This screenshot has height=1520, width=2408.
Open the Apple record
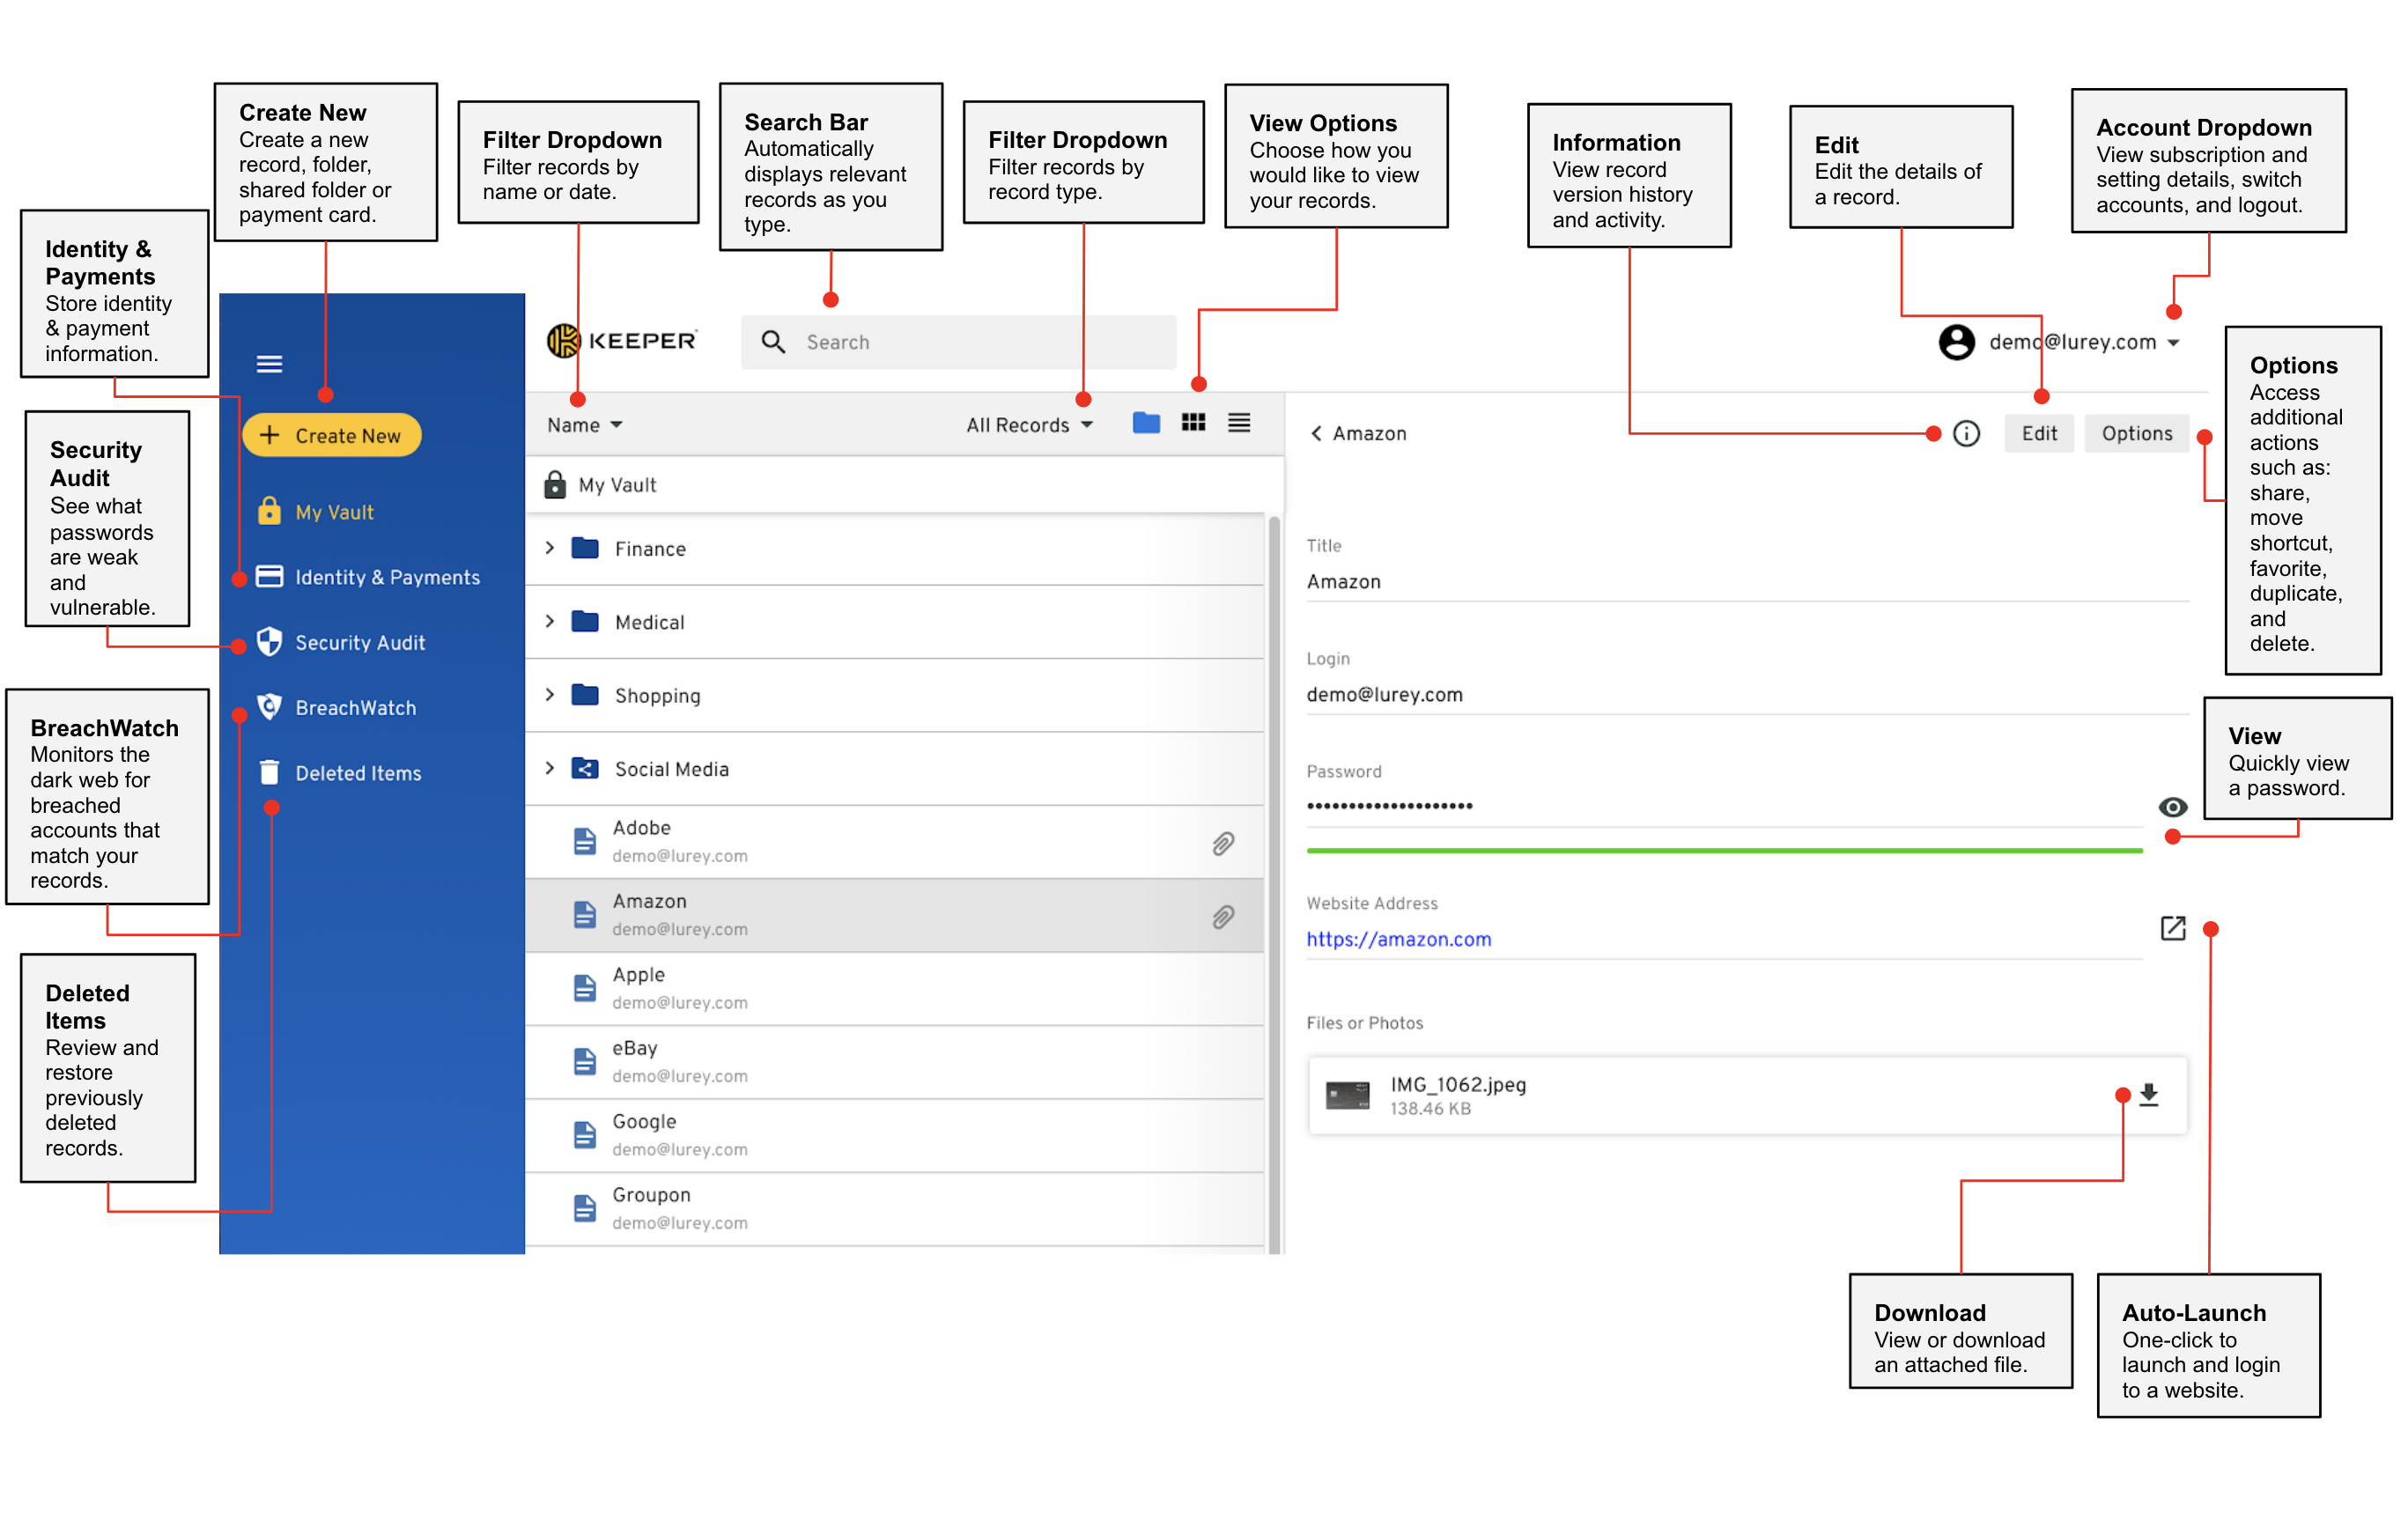(x=895, y=989)
